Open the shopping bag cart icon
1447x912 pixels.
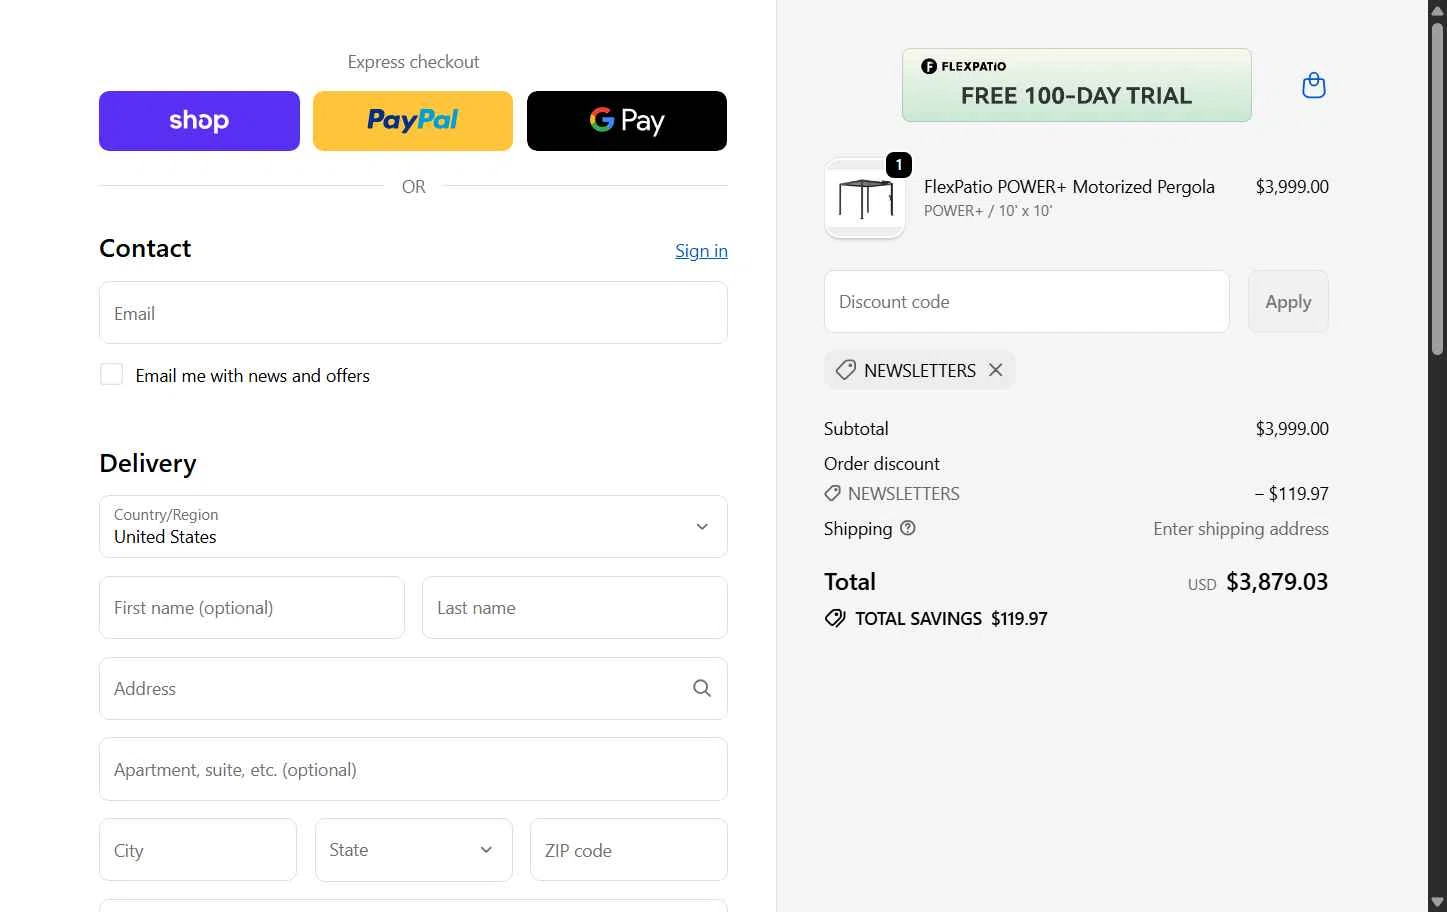pos(1314,86)
